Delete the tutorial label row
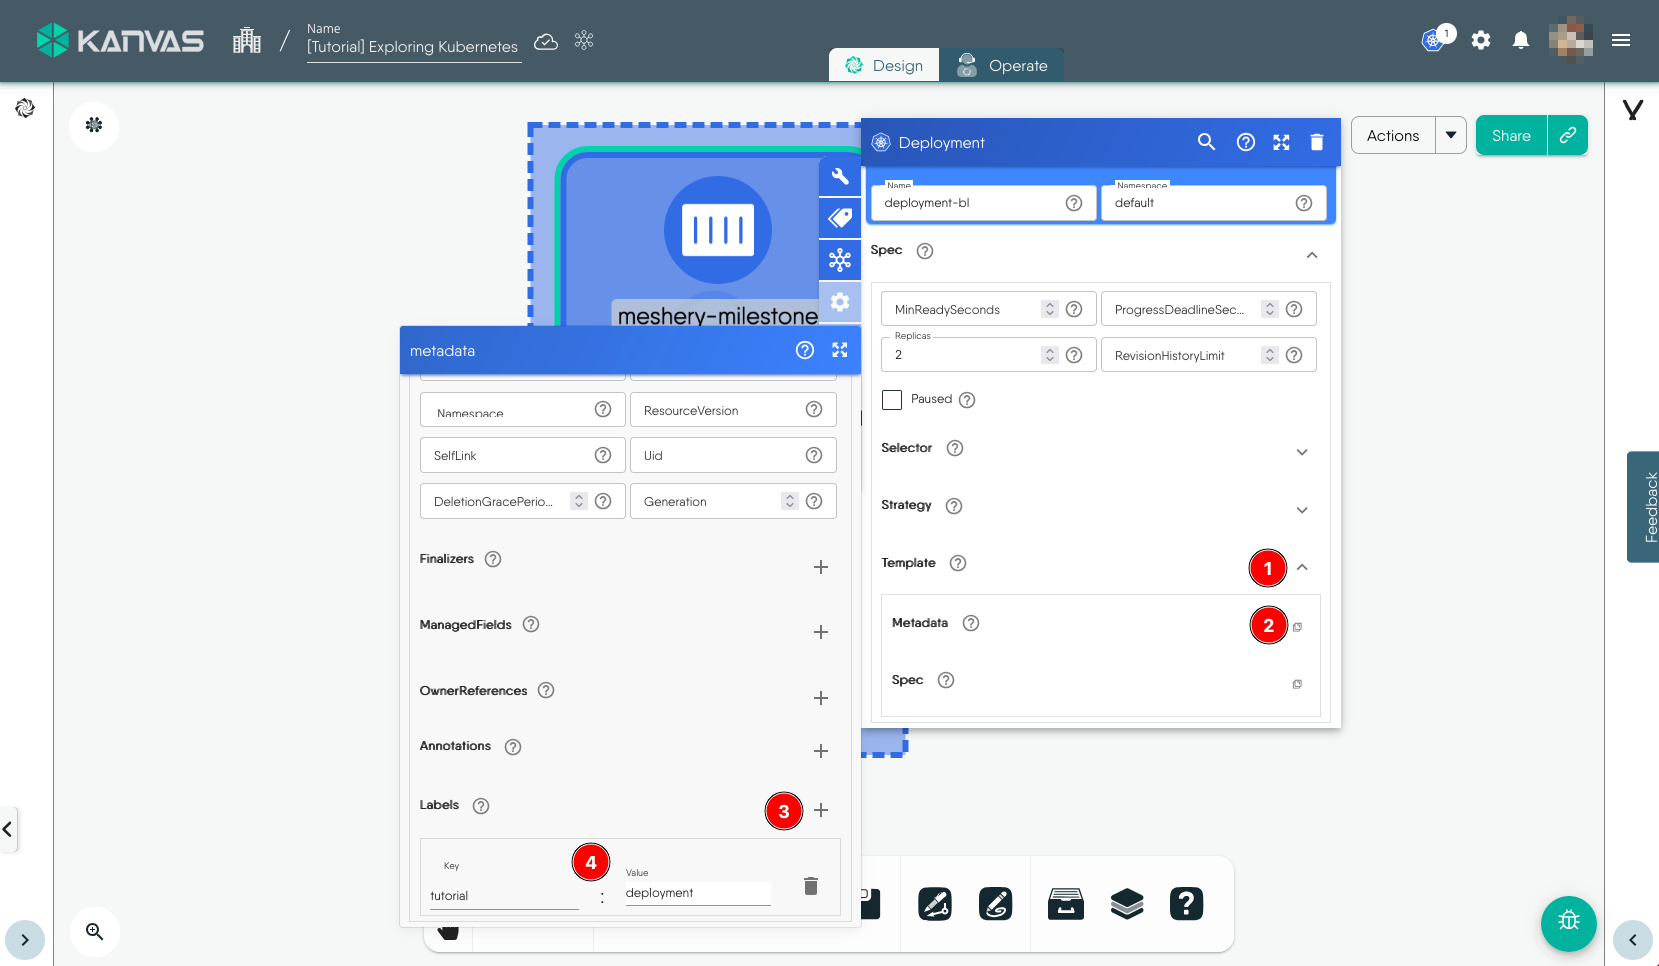Image resolution: width=1659 pixels, height=966 pixels. (x=811, y=886)
